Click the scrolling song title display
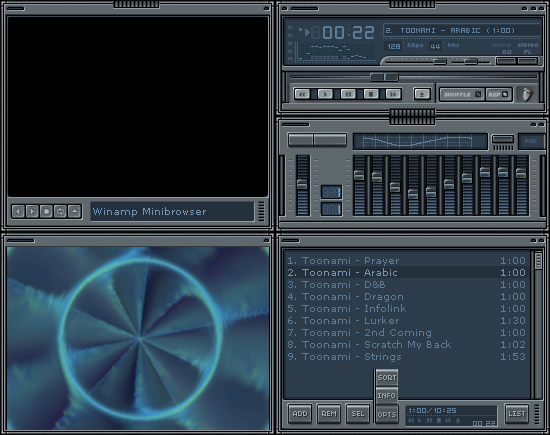 [461, 31]
